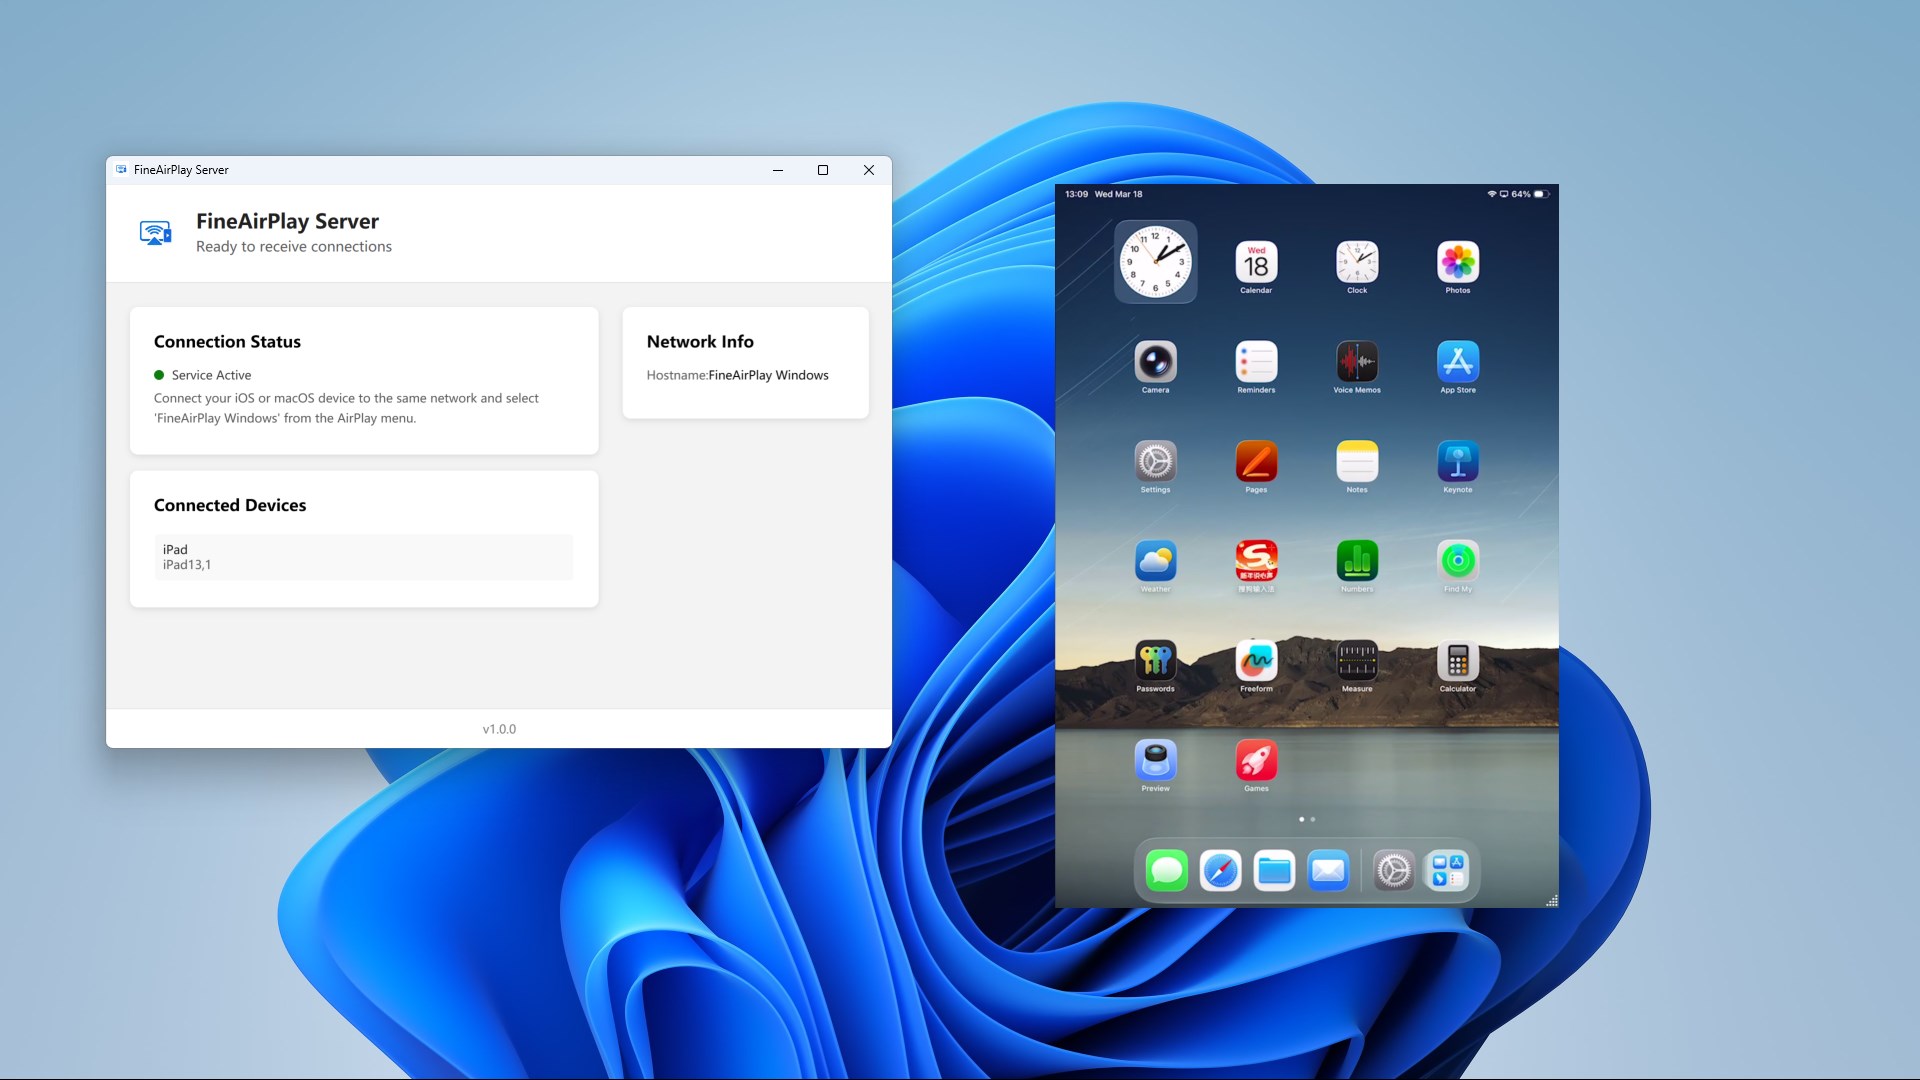The width and height of the screenshot is (1920, 1080).
Task: Open the Calculator app on iPad
Action: tap(1458, 660)
